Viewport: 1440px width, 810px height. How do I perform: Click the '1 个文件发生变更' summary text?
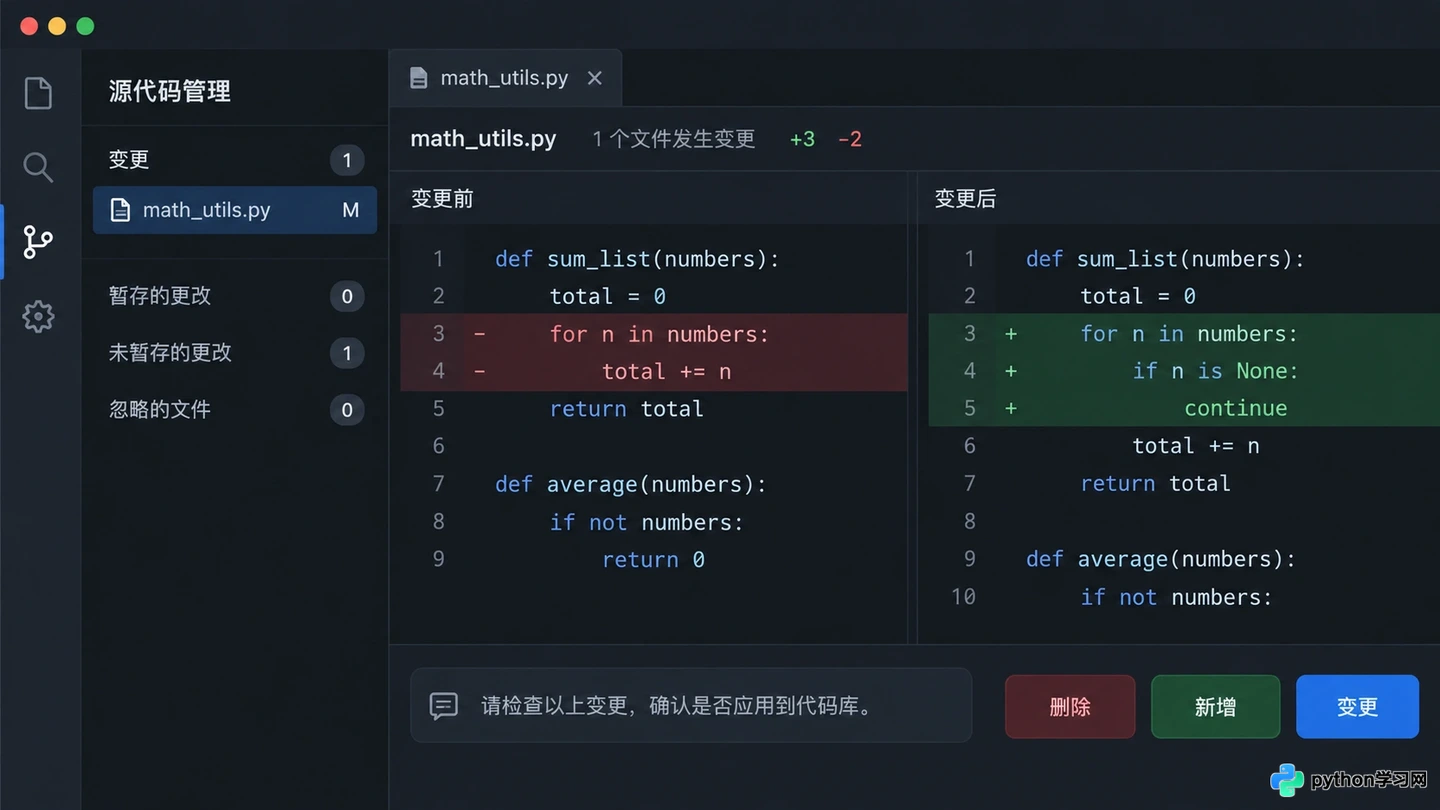click(x=673, y=139)
